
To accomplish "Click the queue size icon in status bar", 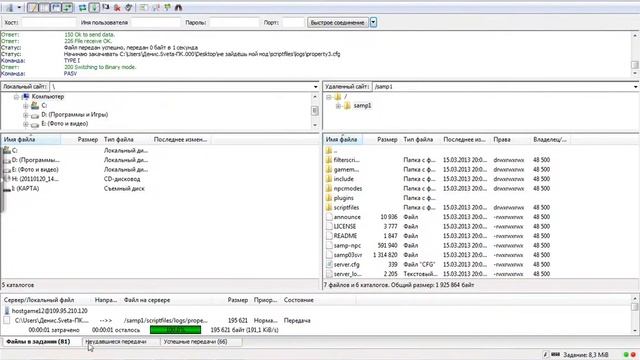I will click(556, 354).
